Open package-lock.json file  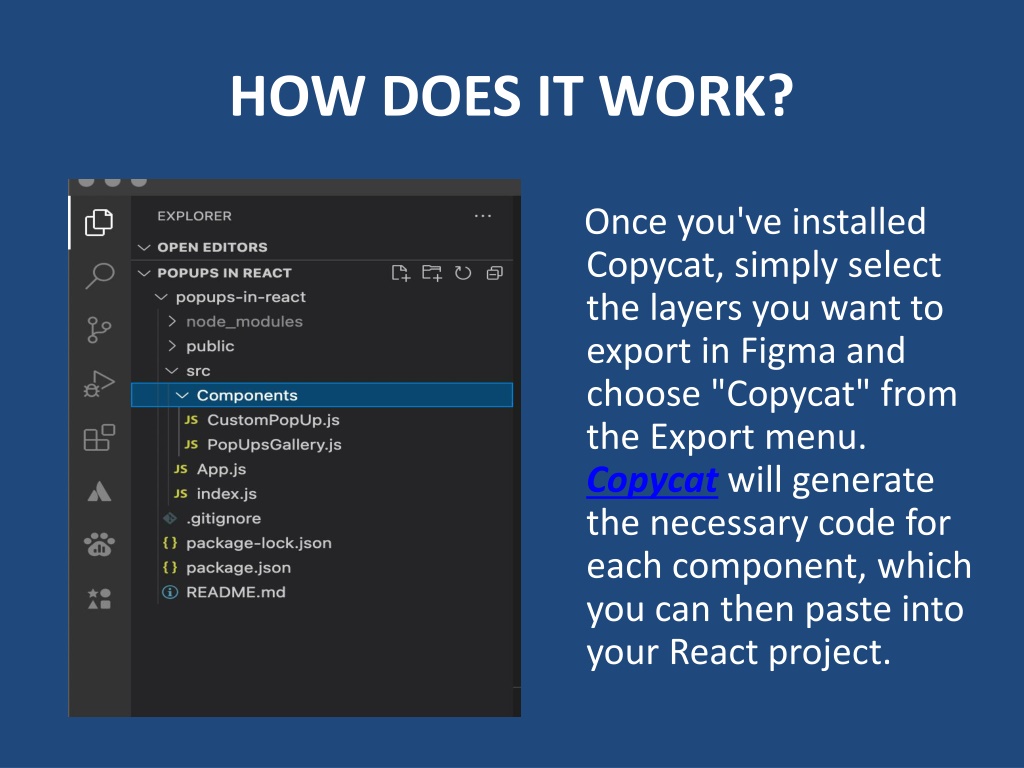point(259,543)
